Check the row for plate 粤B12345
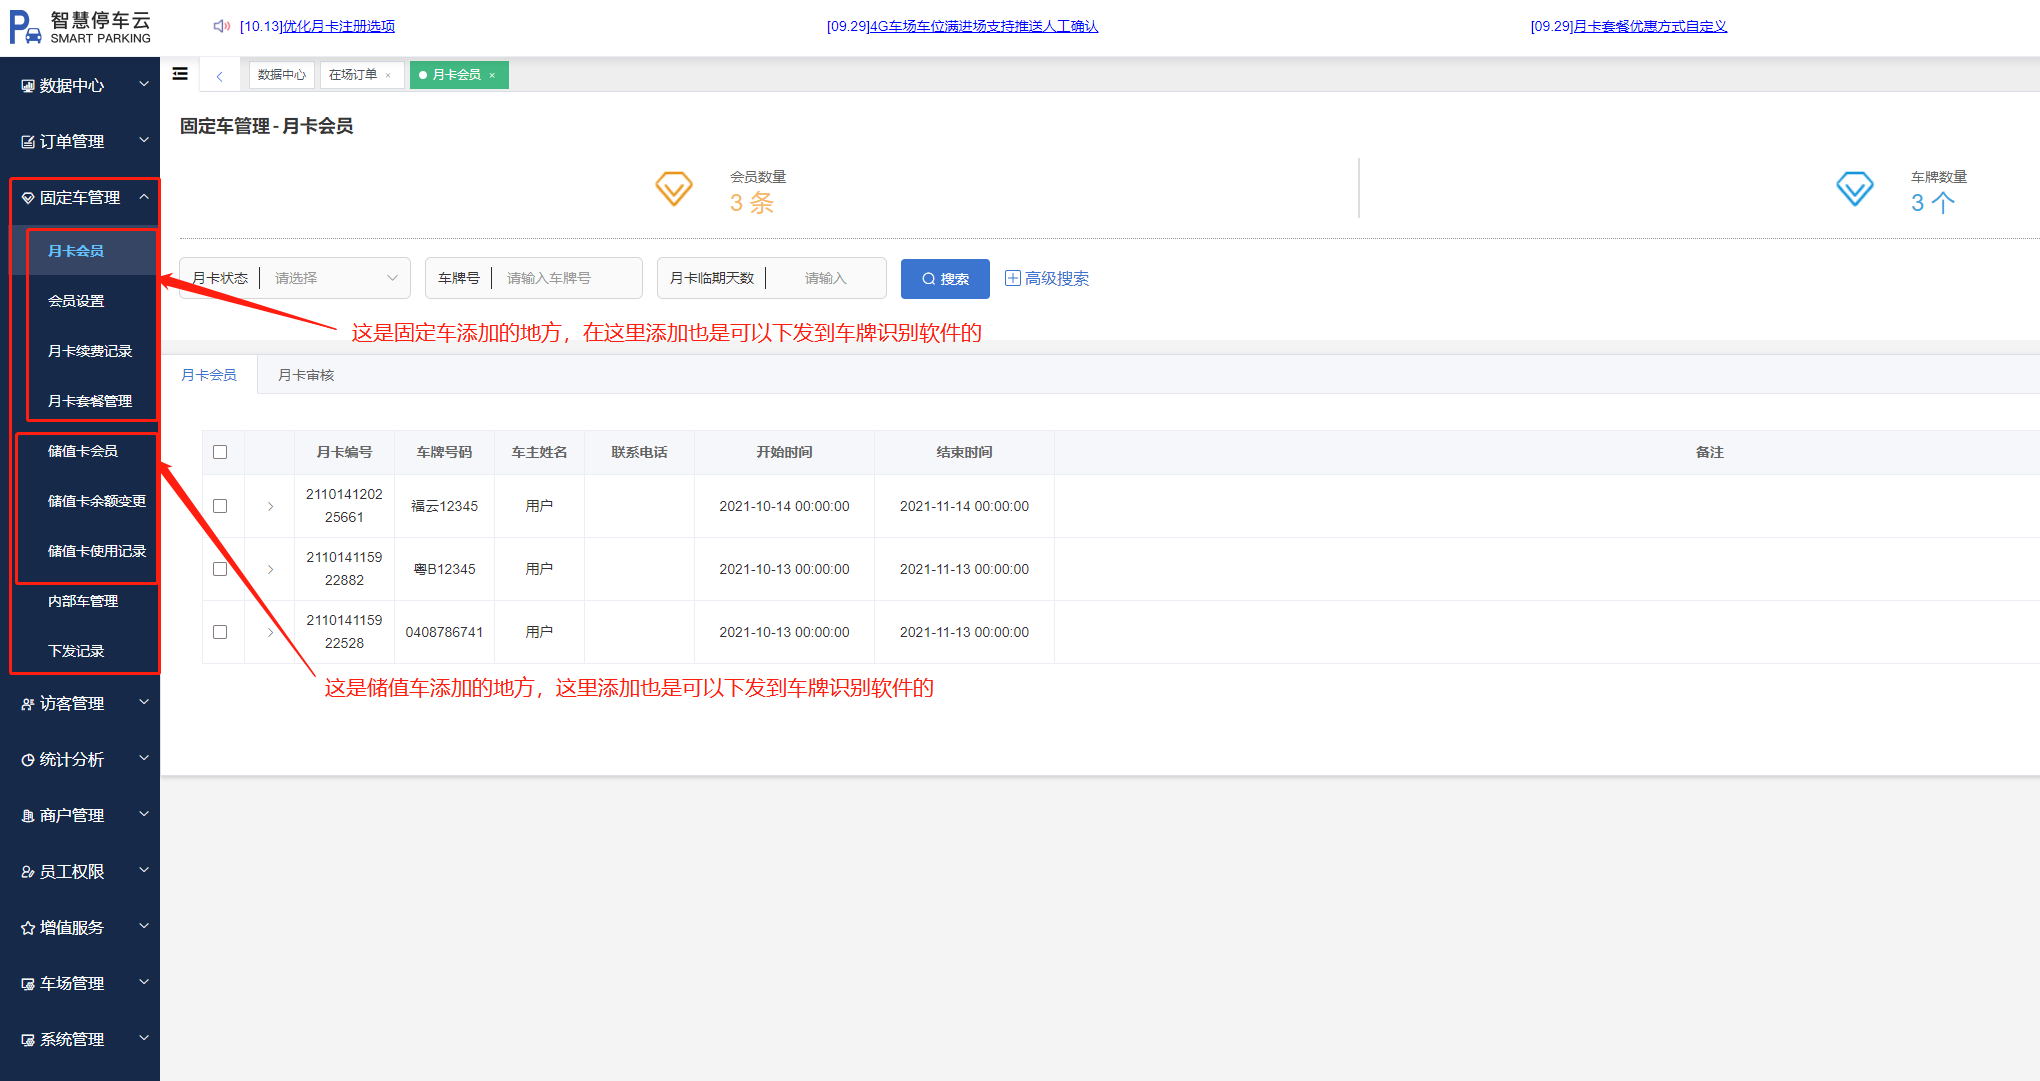This screenshot has width=2040, height=1081. point(220,569)
